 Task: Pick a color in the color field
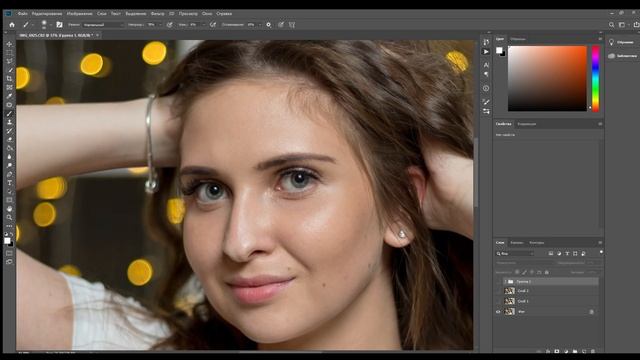point(547,78)
